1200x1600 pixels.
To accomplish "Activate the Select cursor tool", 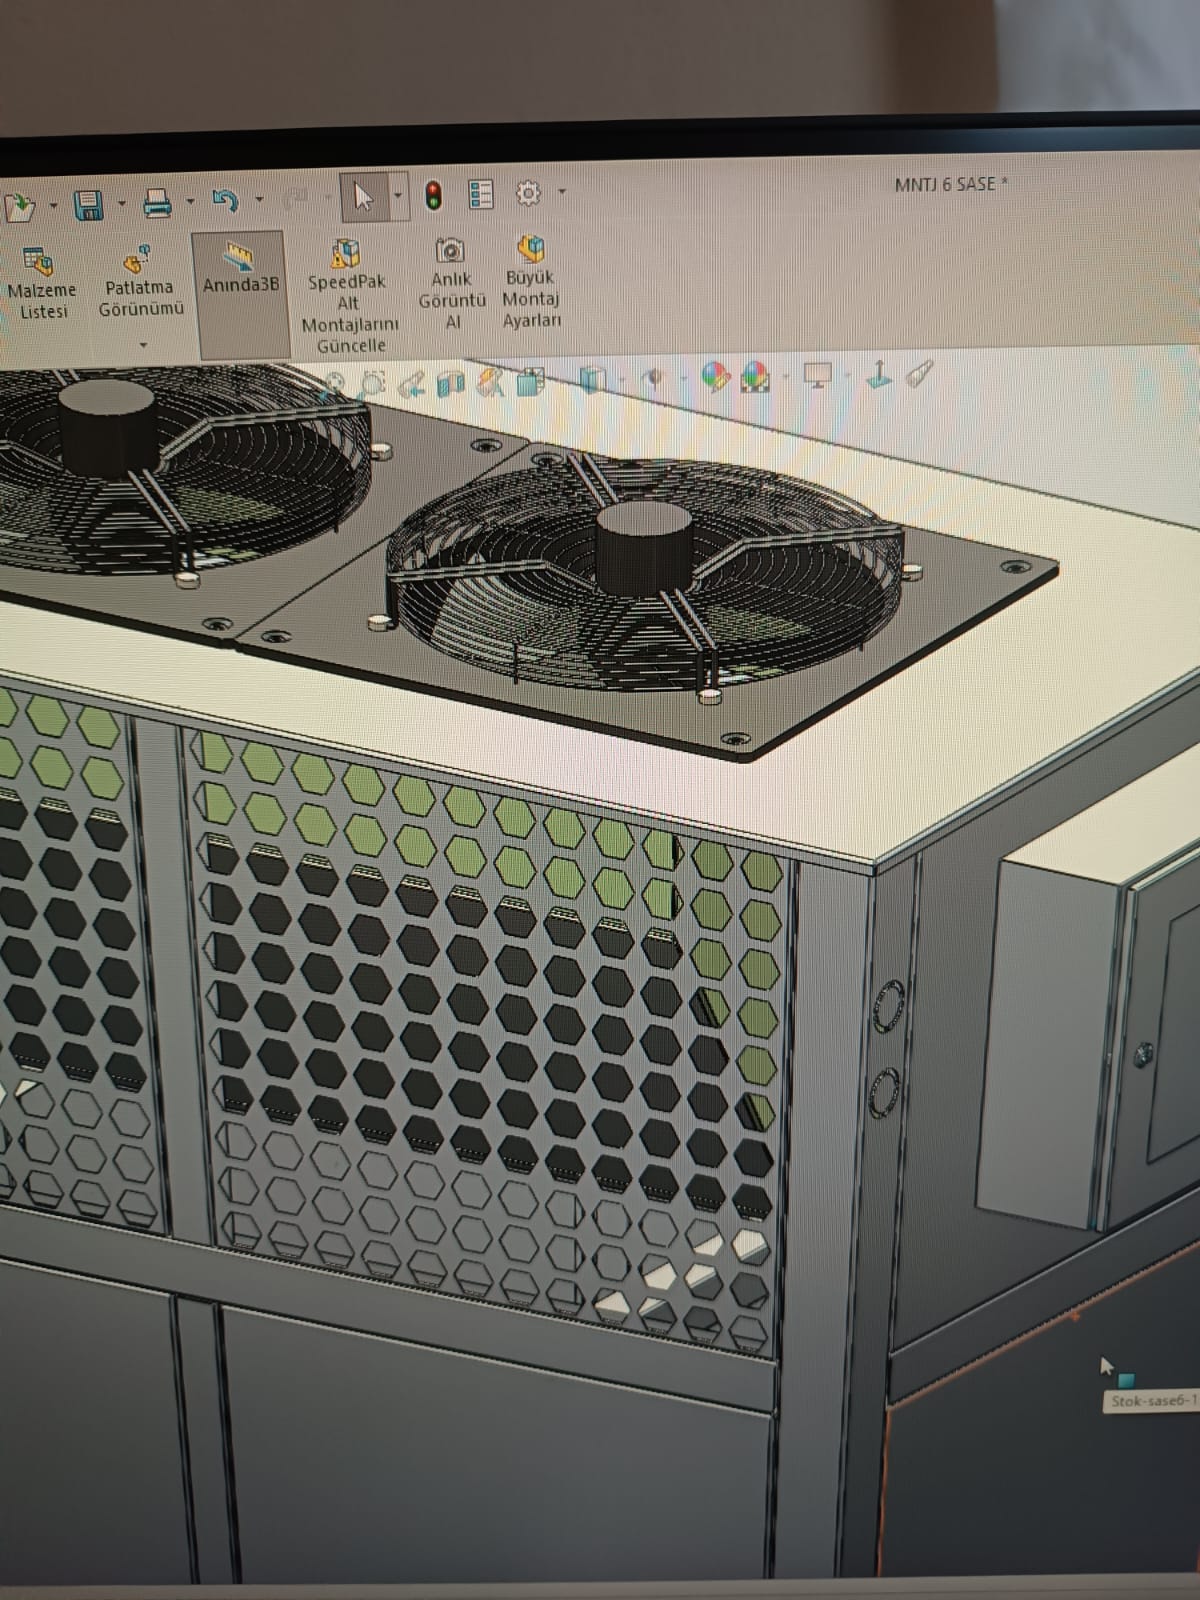I will pyautogui.click(x=363, y=197).
